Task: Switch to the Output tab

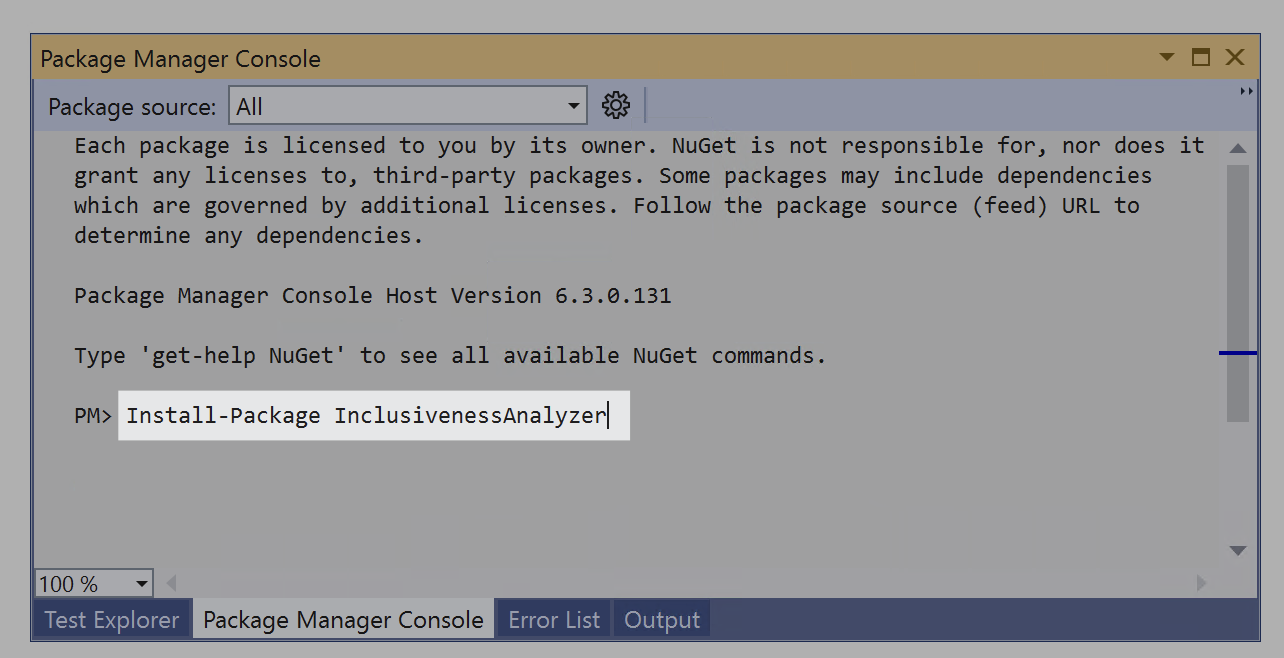Action: [x=662, y=620]
